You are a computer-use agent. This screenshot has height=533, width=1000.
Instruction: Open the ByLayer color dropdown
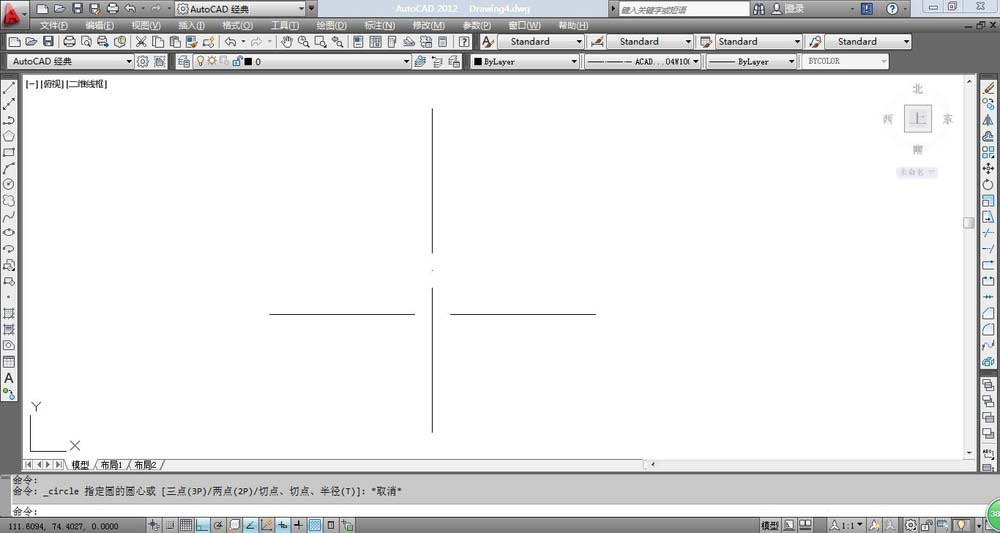[x=525, y=61]
